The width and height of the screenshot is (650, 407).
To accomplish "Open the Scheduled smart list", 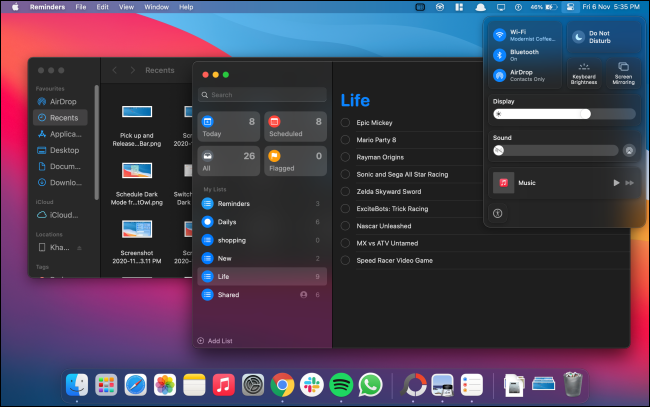I will point(294,125).
